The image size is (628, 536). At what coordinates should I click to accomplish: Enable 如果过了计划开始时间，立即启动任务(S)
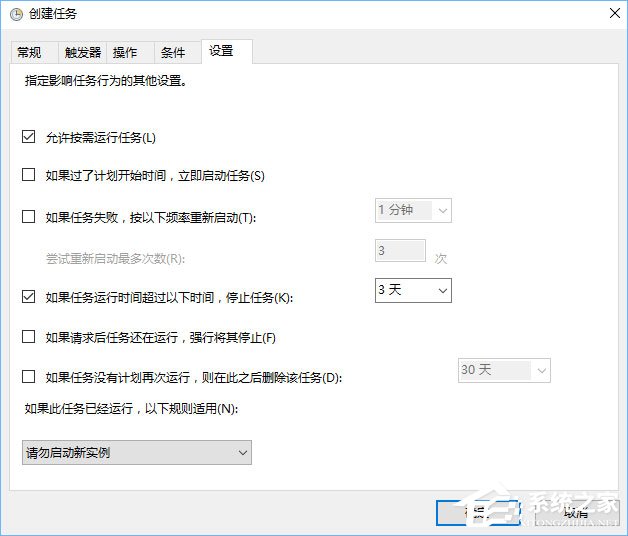pyautogui.click(x=28, y=175)
